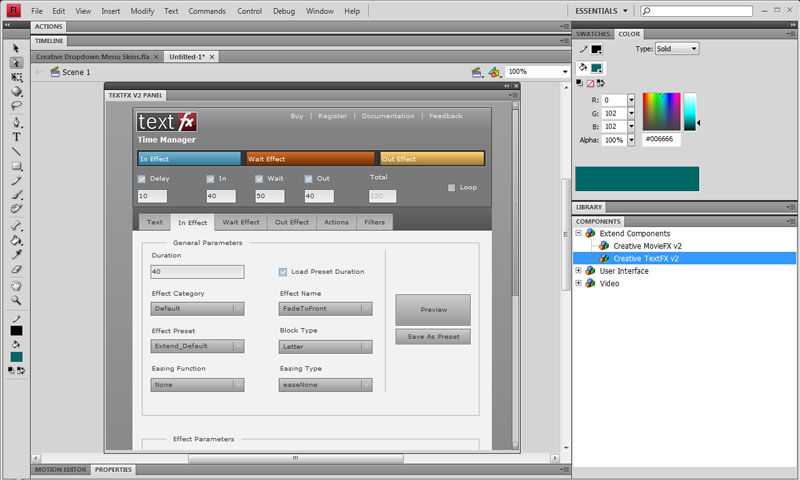The image size is (800, 480).
Task: Select the Free Transform tool
Action: [16, 78]
